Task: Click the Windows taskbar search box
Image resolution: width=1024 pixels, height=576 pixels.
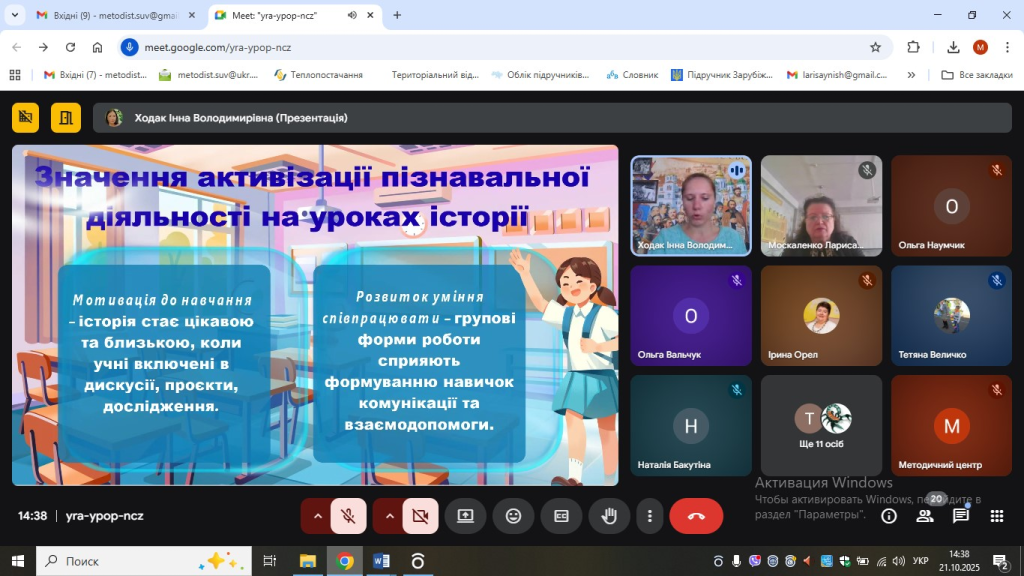Action: tap(142, 561)
